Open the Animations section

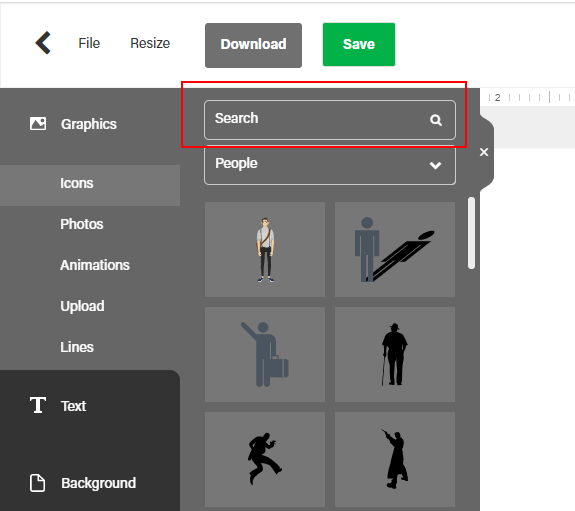(95, 265)
